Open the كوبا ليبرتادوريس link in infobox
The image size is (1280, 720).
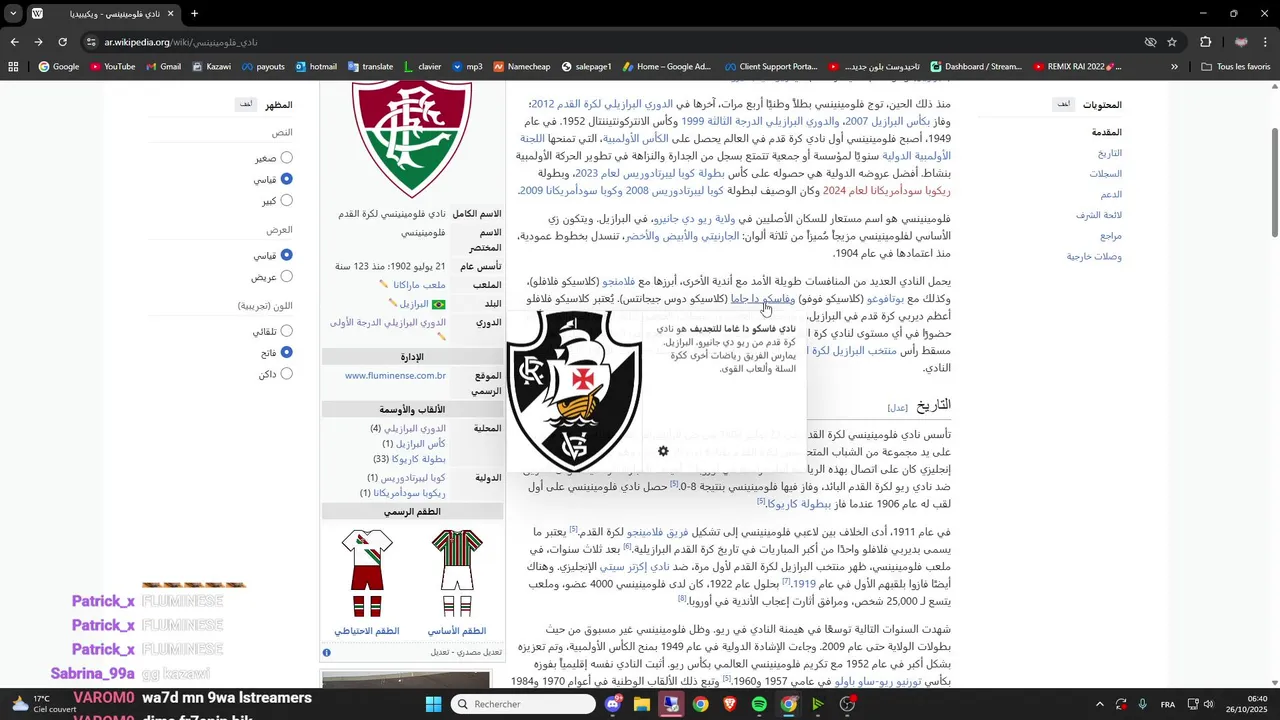tap(413, 478)
